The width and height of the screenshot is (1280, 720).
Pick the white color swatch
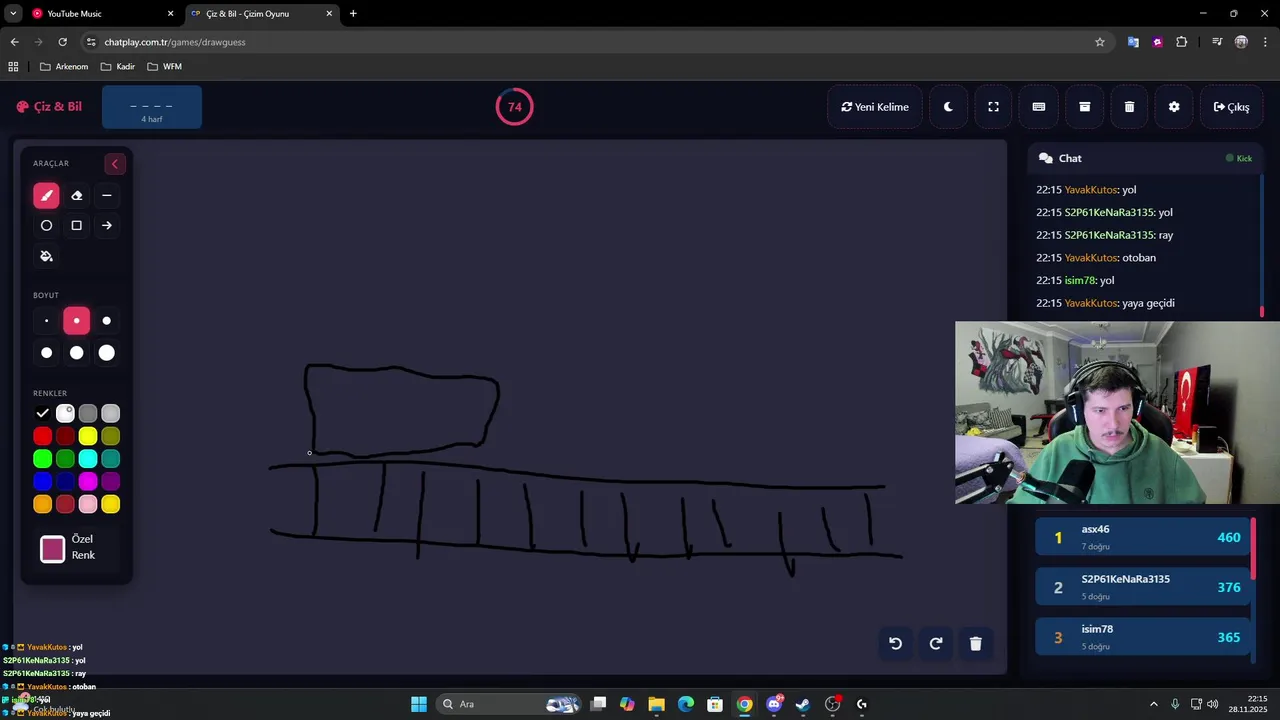click(65, 413)
